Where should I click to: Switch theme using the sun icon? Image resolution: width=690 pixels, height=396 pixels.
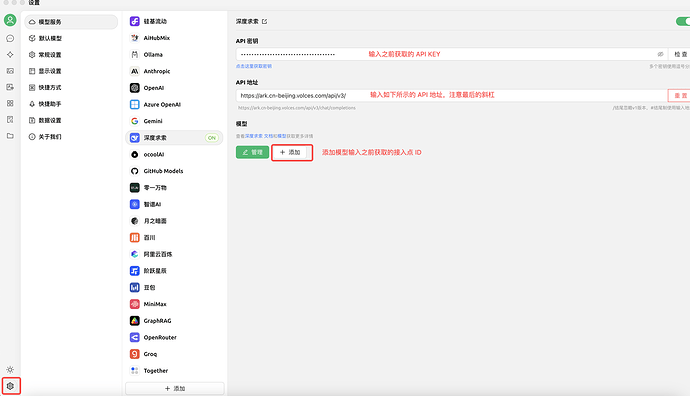10,370
